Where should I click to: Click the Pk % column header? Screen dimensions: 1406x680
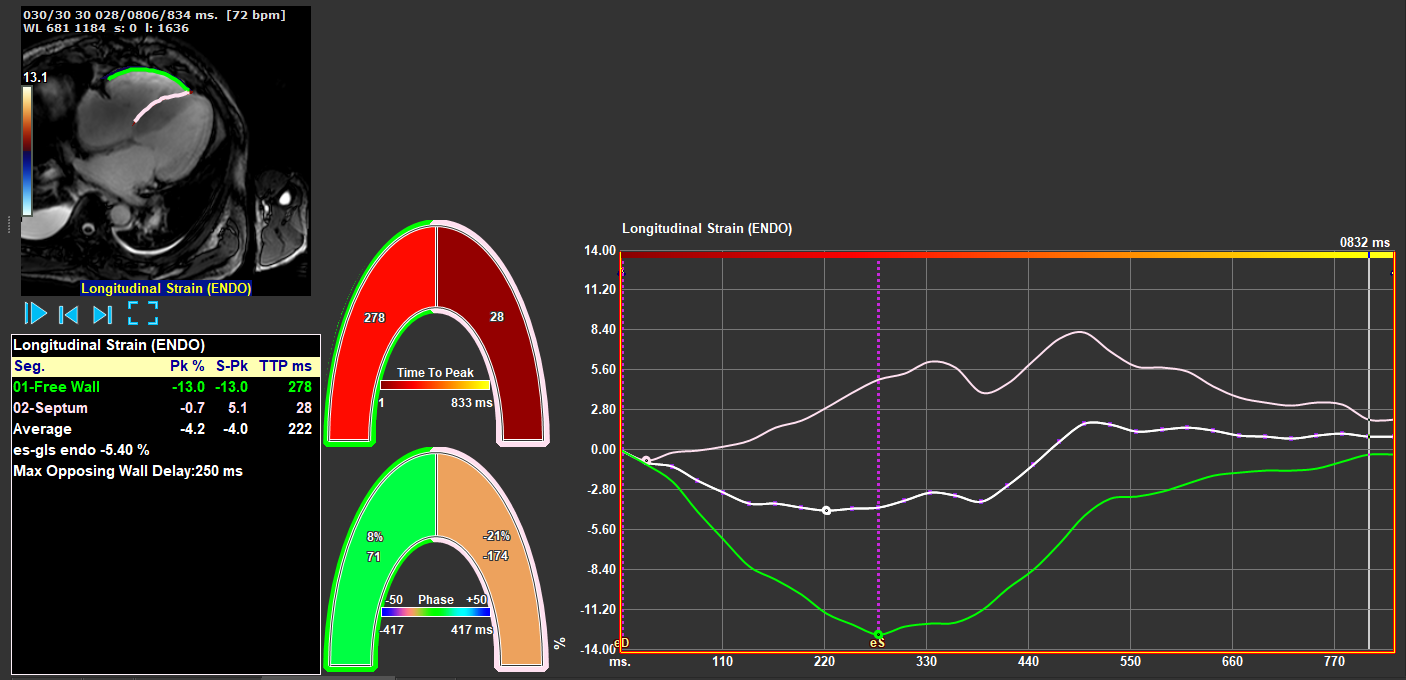coord(188,366)
